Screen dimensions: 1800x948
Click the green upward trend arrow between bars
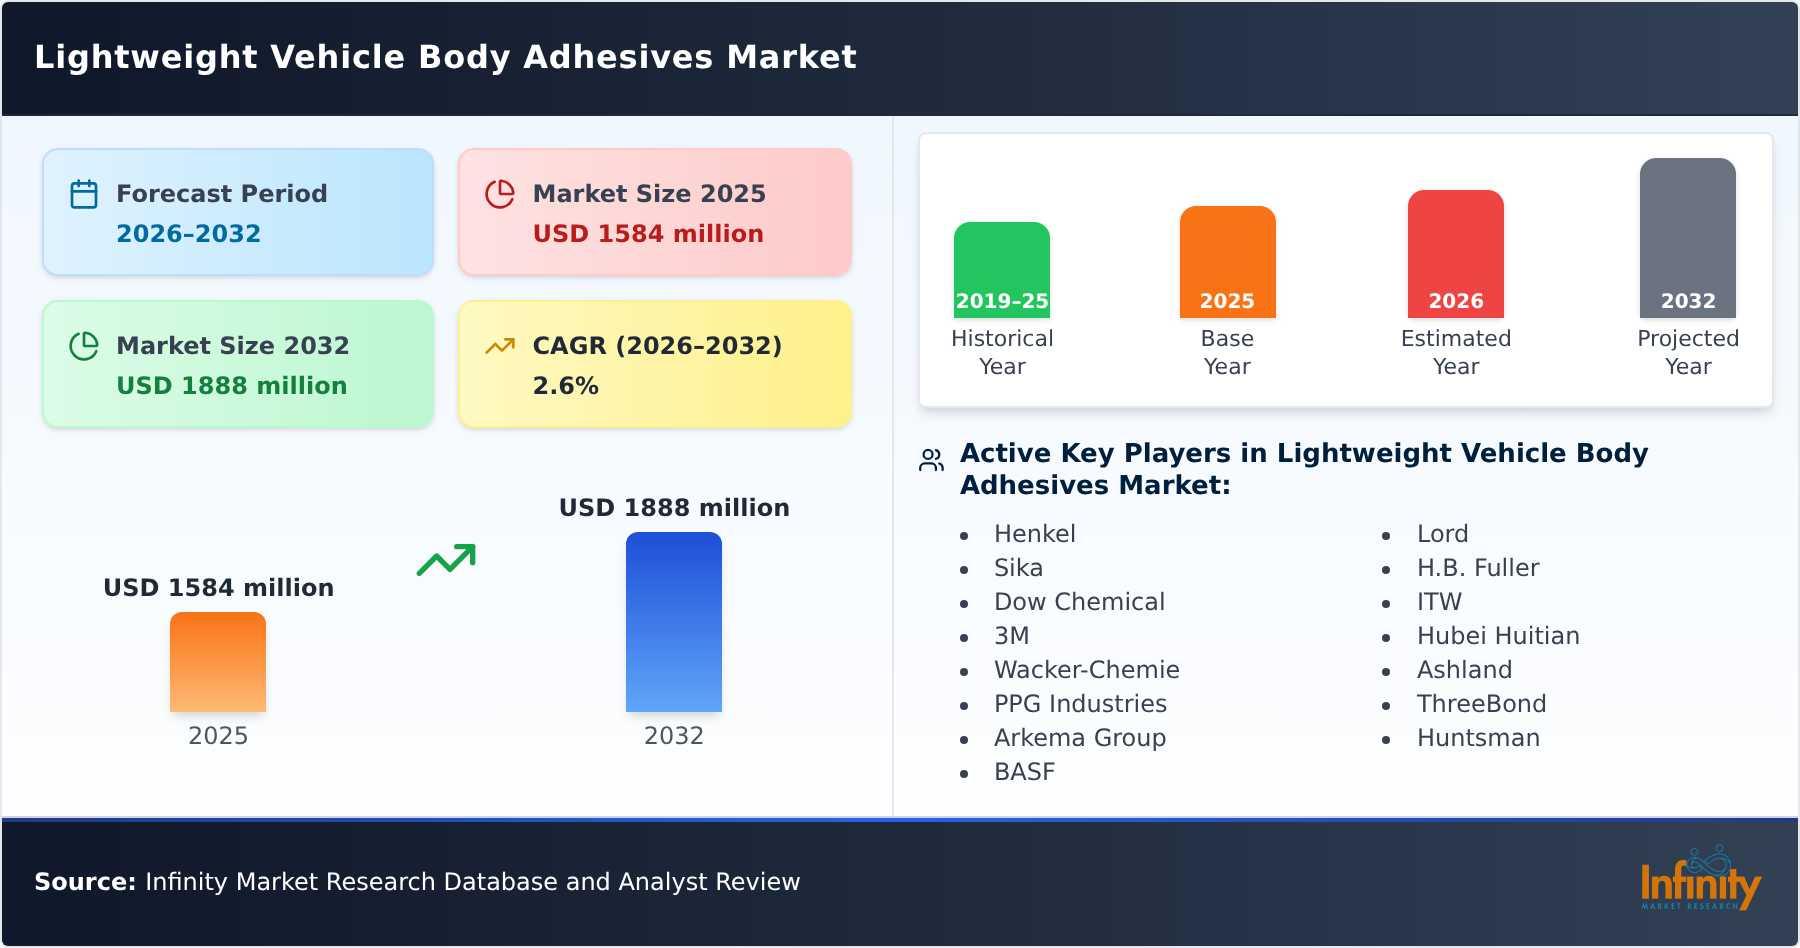(446, 560)
